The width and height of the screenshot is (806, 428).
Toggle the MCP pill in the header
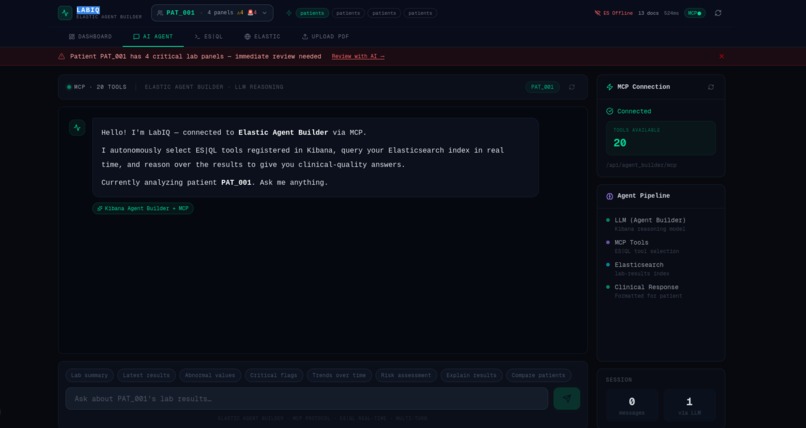pos(694,13)
